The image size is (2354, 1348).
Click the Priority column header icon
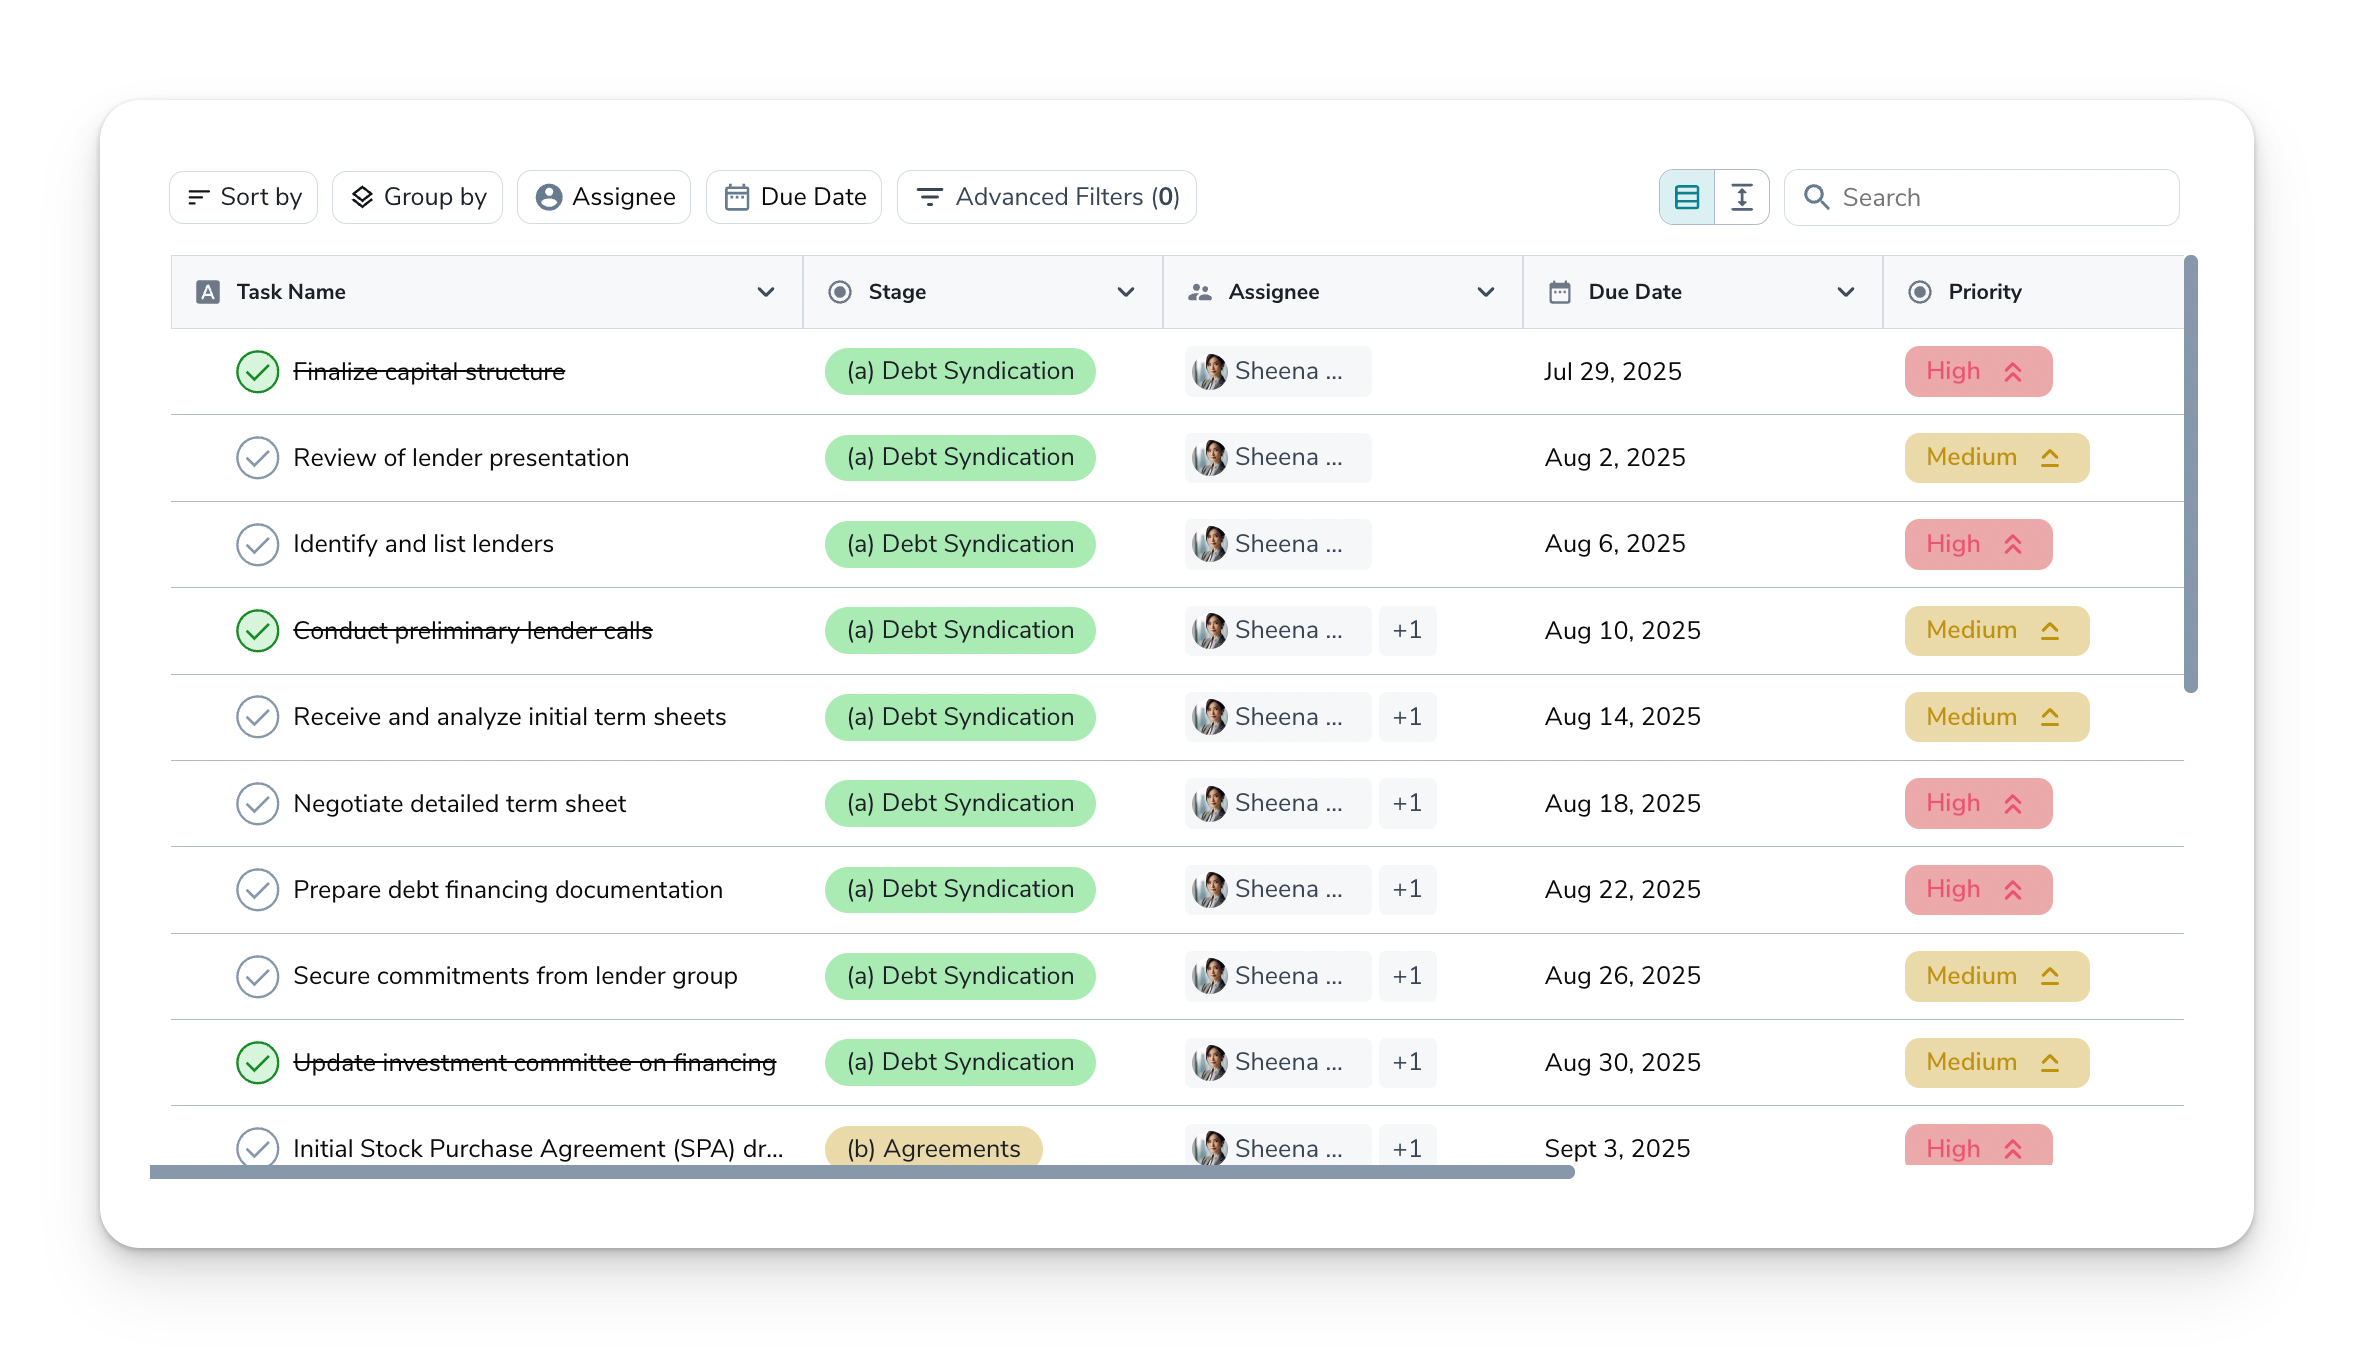click(1919, 292)
